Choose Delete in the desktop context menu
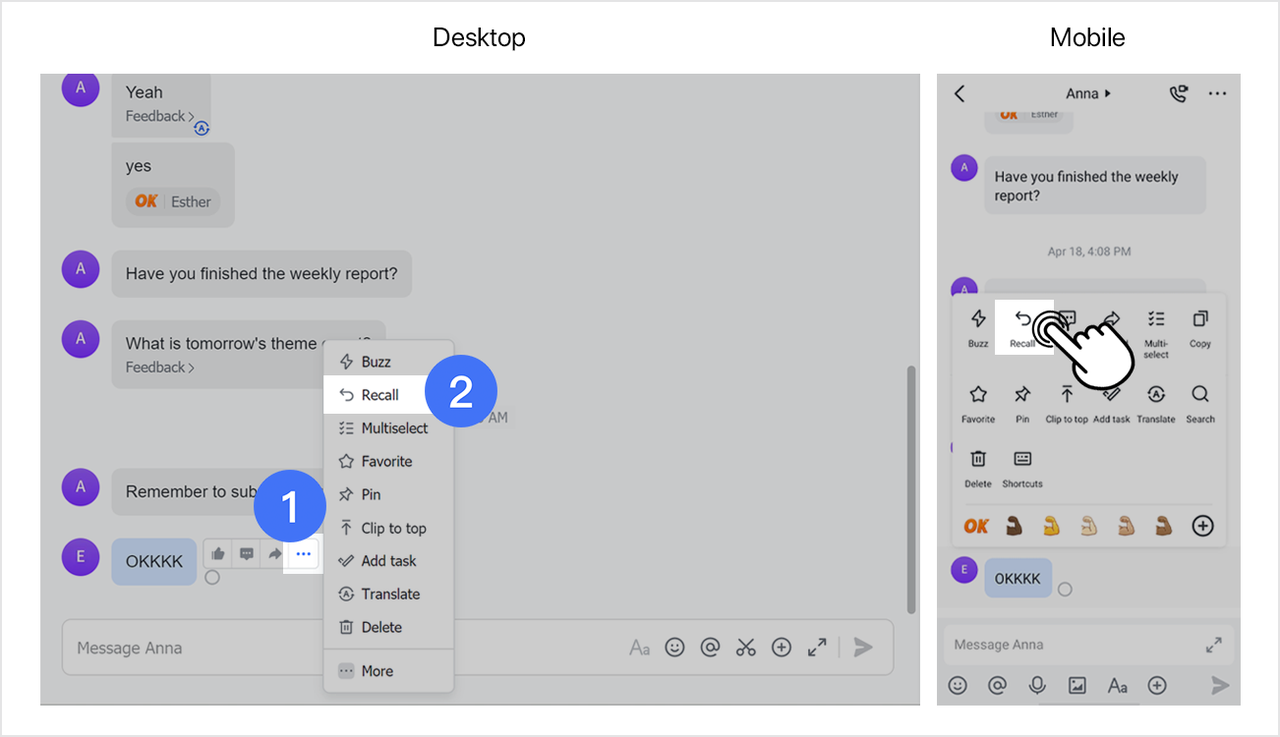This screenshot has width=1280, height=737. pos(381,627)
